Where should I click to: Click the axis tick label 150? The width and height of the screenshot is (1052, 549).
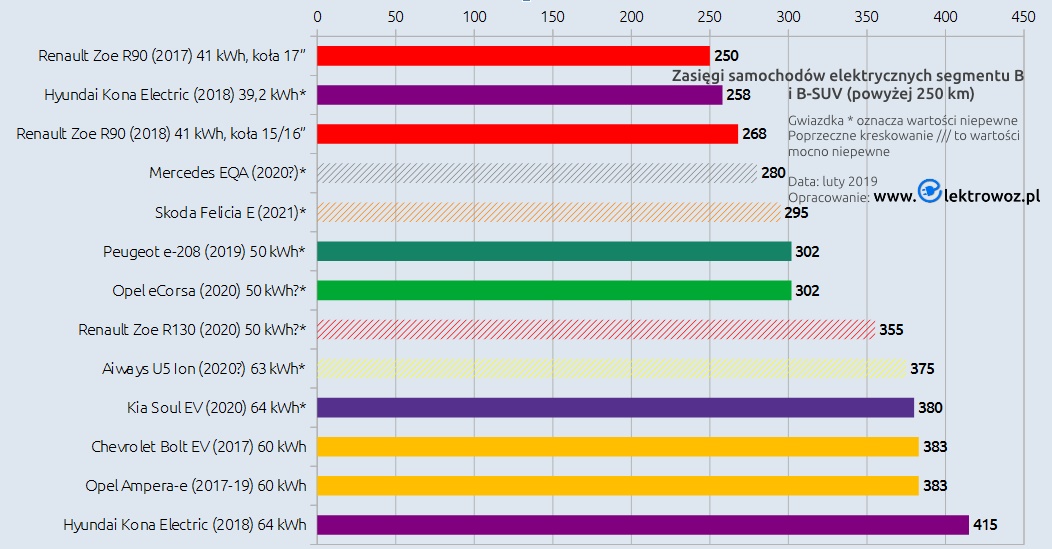point(553,17)
